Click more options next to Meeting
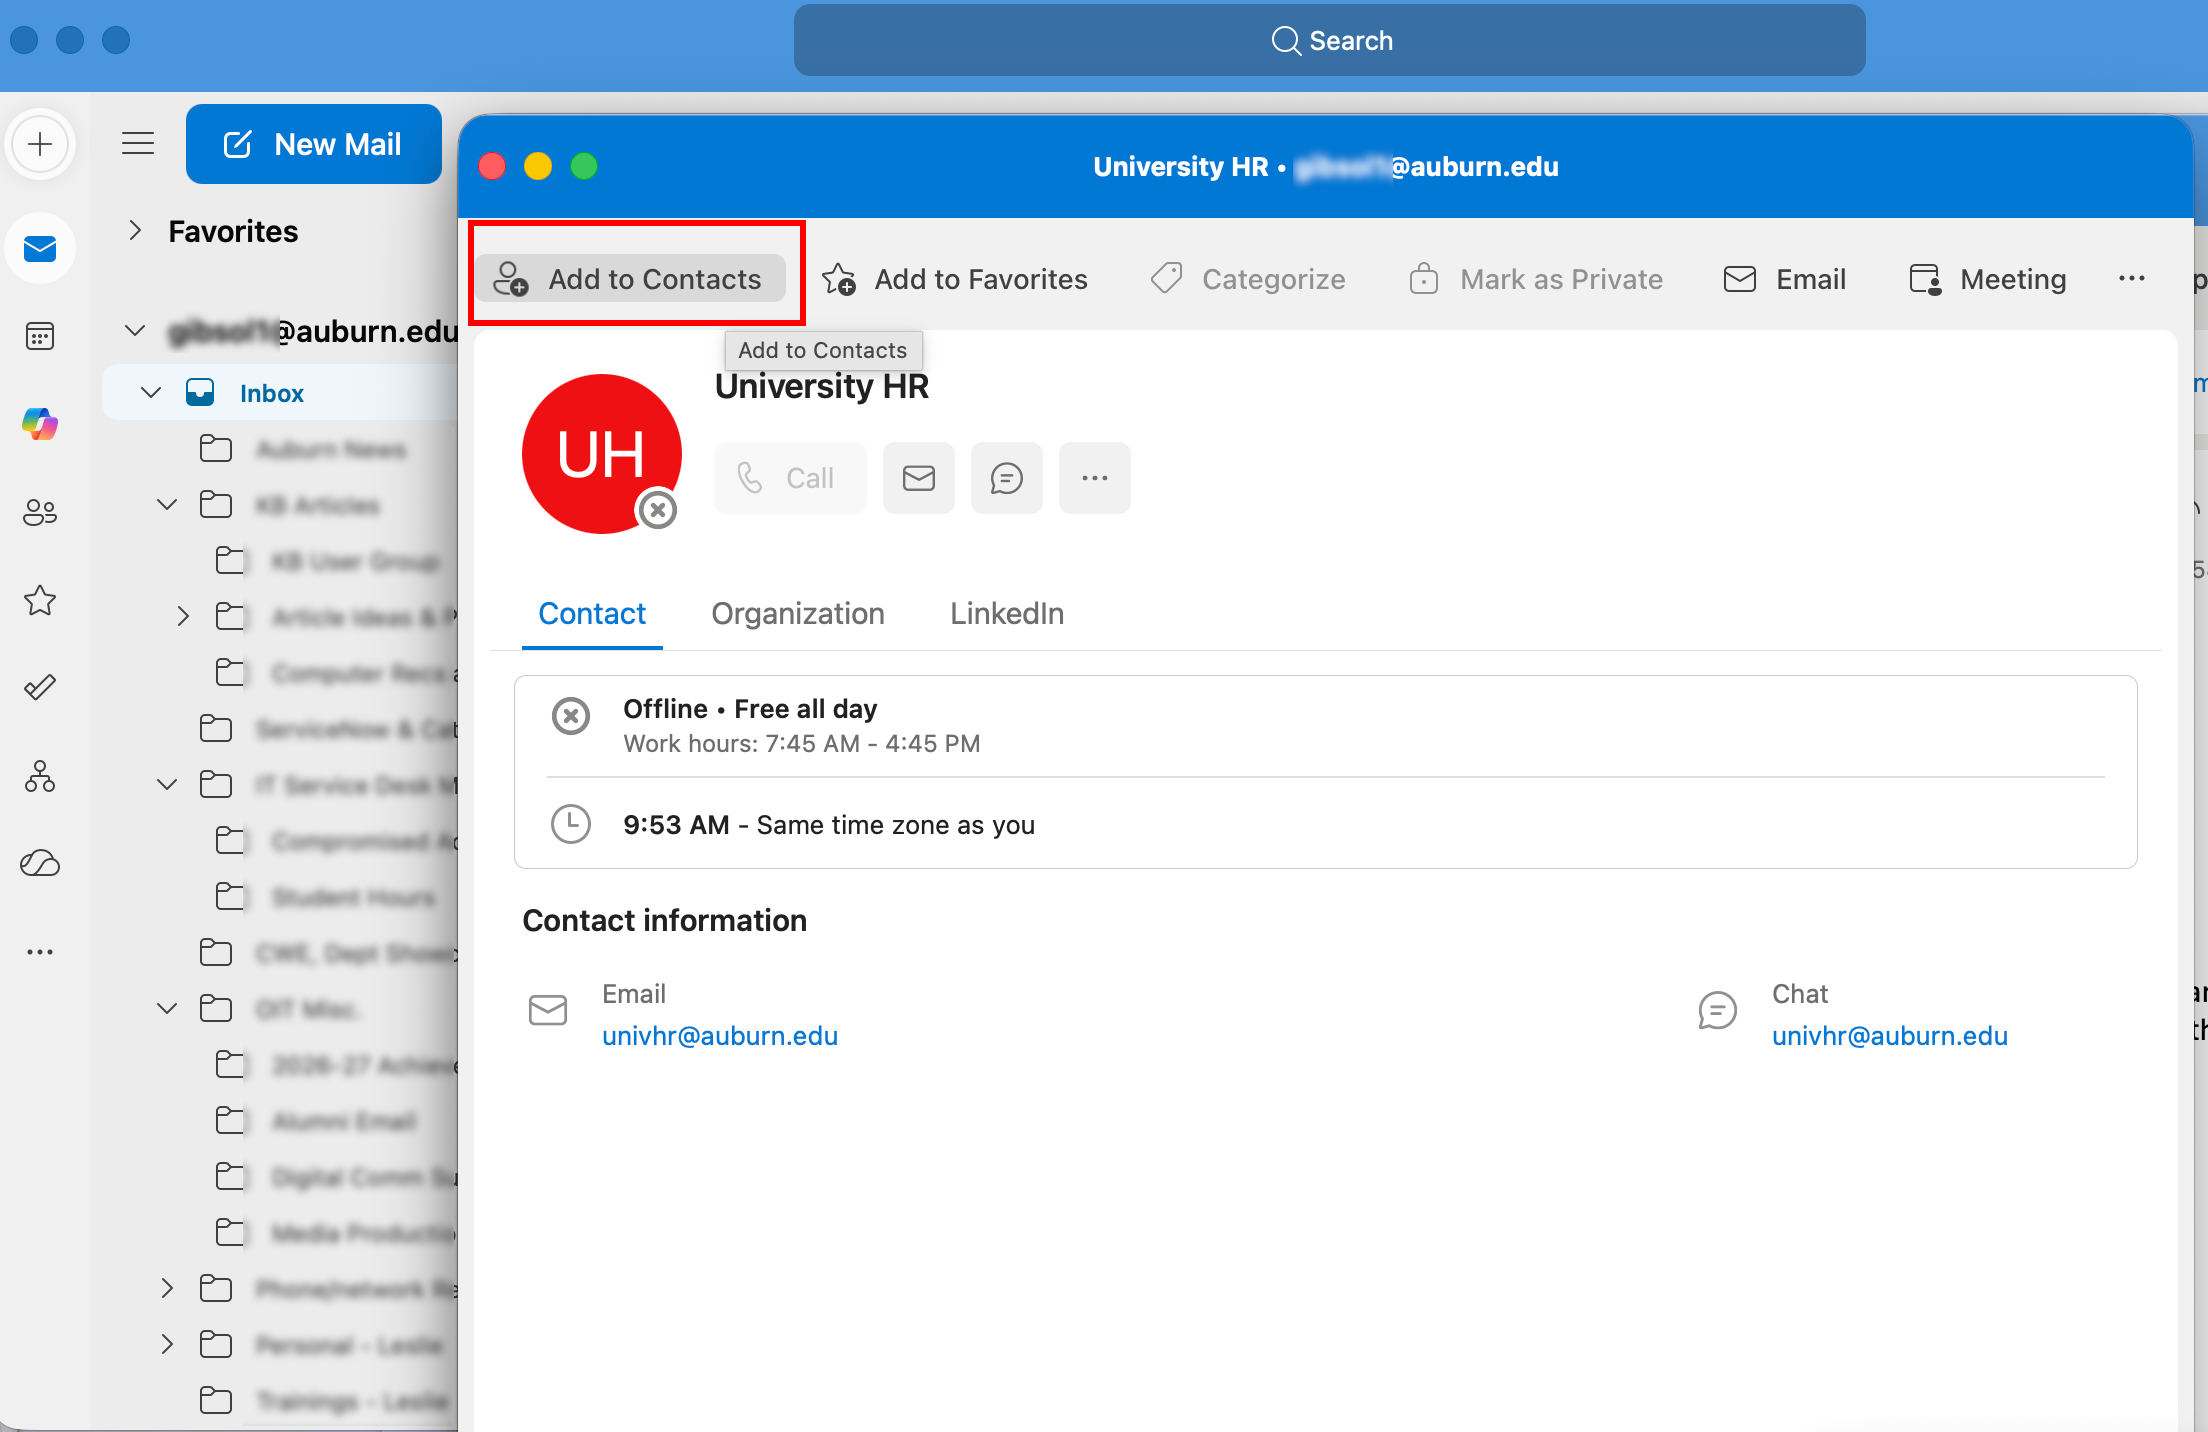Screen dimensions: 2208x1432 point(2133,278)
